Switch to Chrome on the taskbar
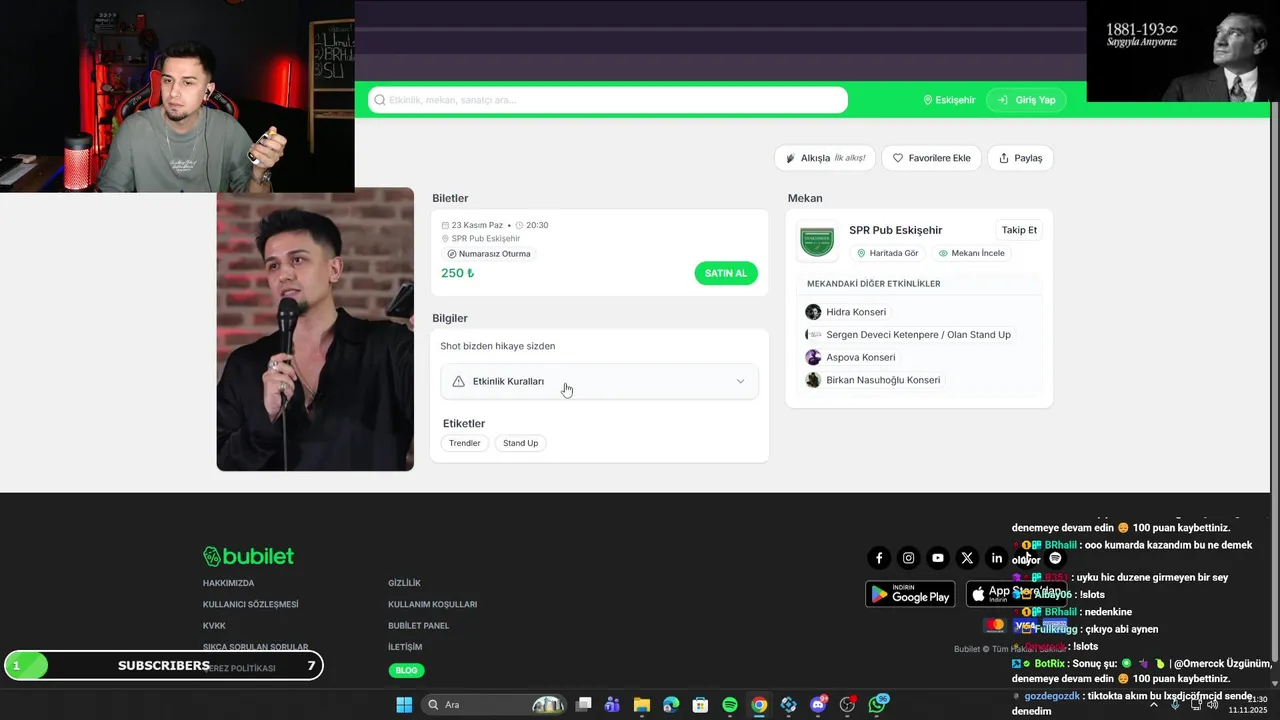 click(x=759, y=705)
